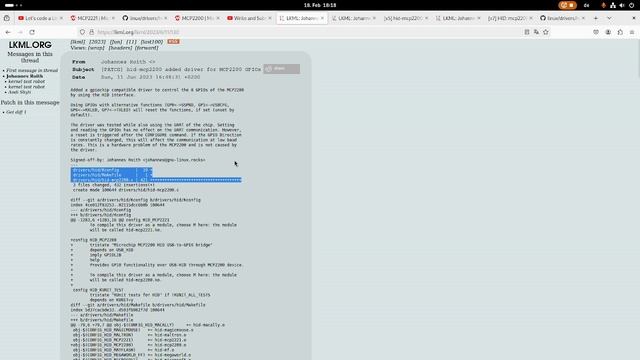Click the highlighted 'drivers/hid/Kconfig' diffstat line

(x=111, y=170)
